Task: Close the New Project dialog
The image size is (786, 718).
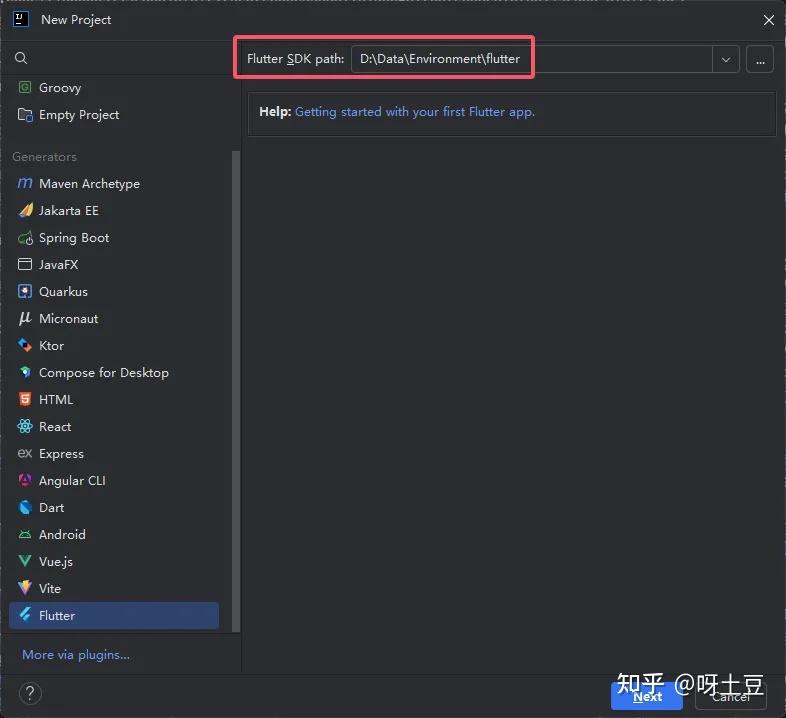Action: (x=768, y=20)
